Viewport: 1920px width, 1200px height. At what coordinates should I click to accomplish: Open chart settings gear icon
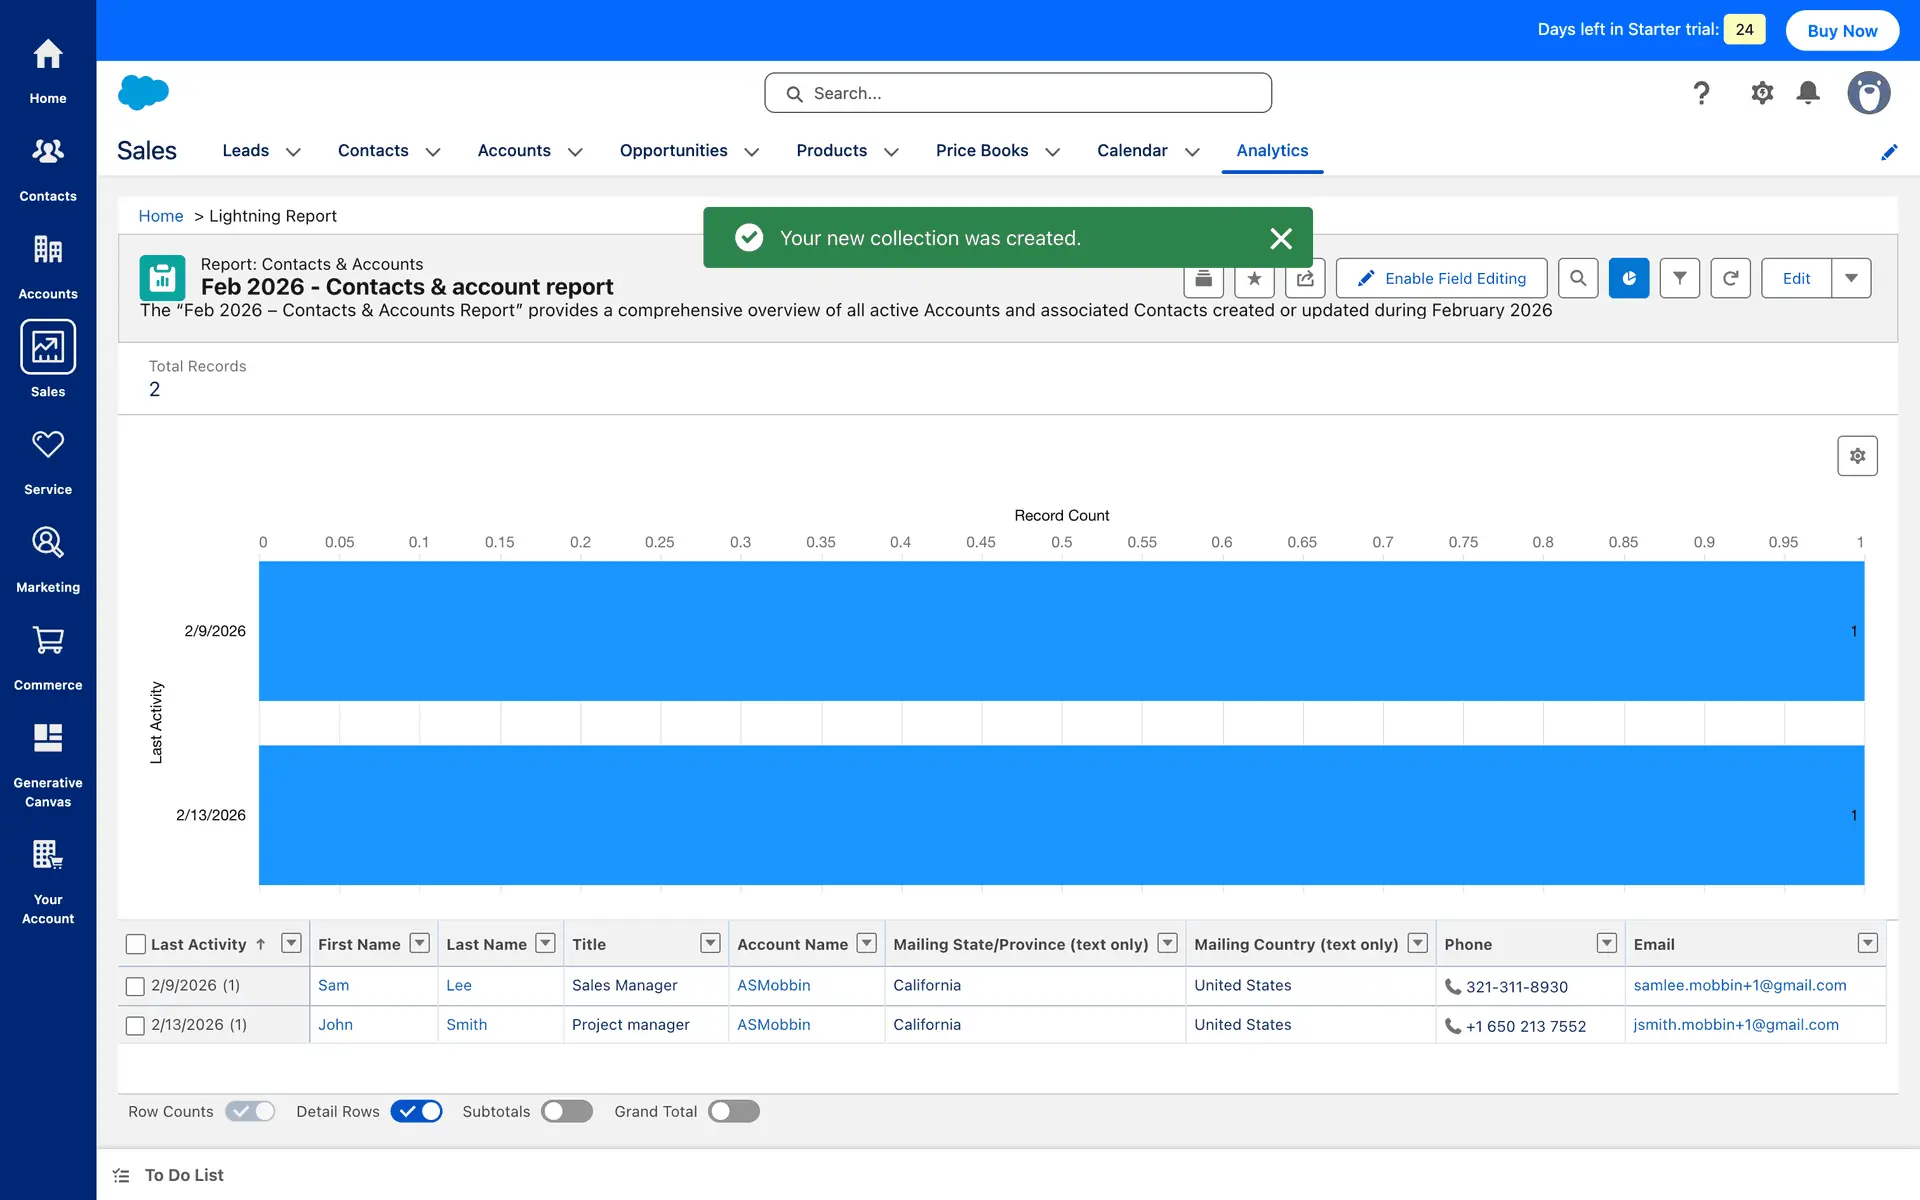[x=1857, y=456]
